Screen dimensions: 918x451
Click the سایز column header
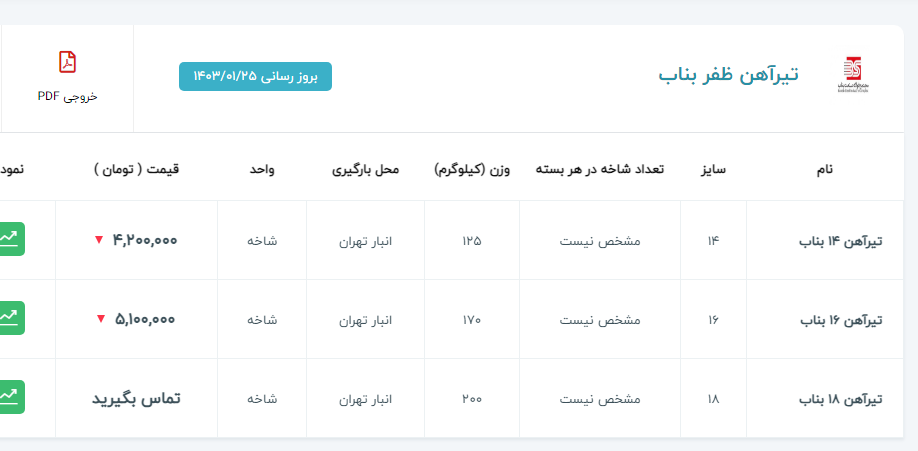713,170
